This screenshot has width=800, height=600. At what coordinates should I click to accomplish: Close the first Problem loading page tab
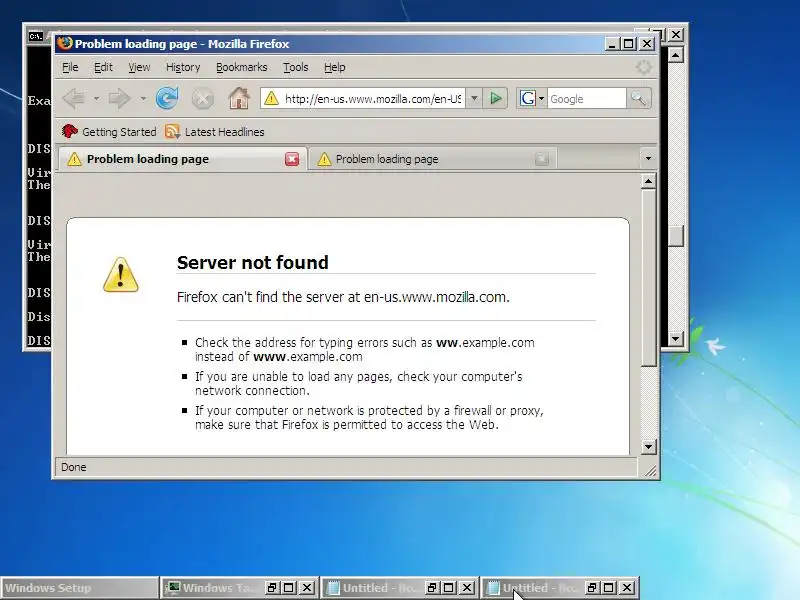point(292,159)
